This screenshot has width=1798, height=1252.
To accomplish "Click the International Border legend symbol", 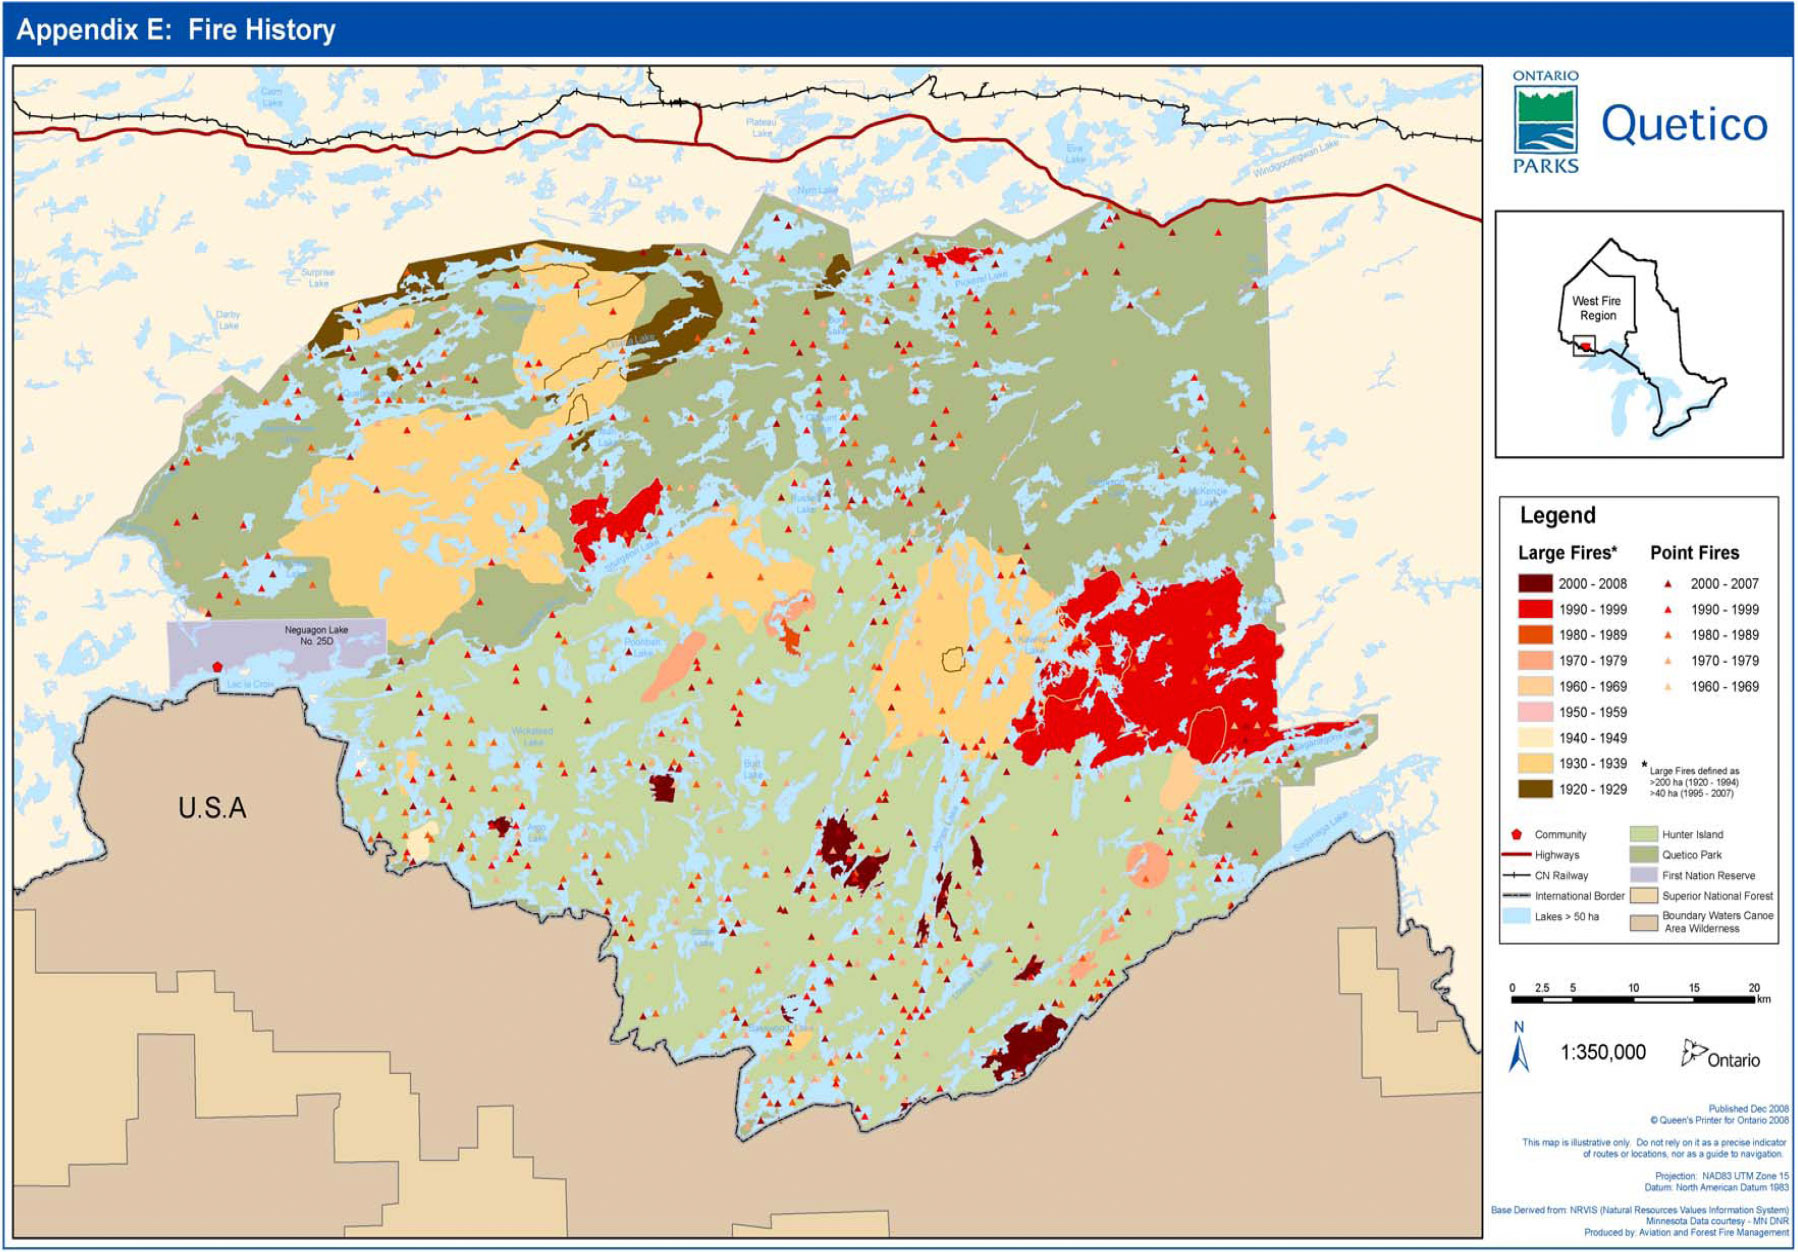I will (1517, 896).
